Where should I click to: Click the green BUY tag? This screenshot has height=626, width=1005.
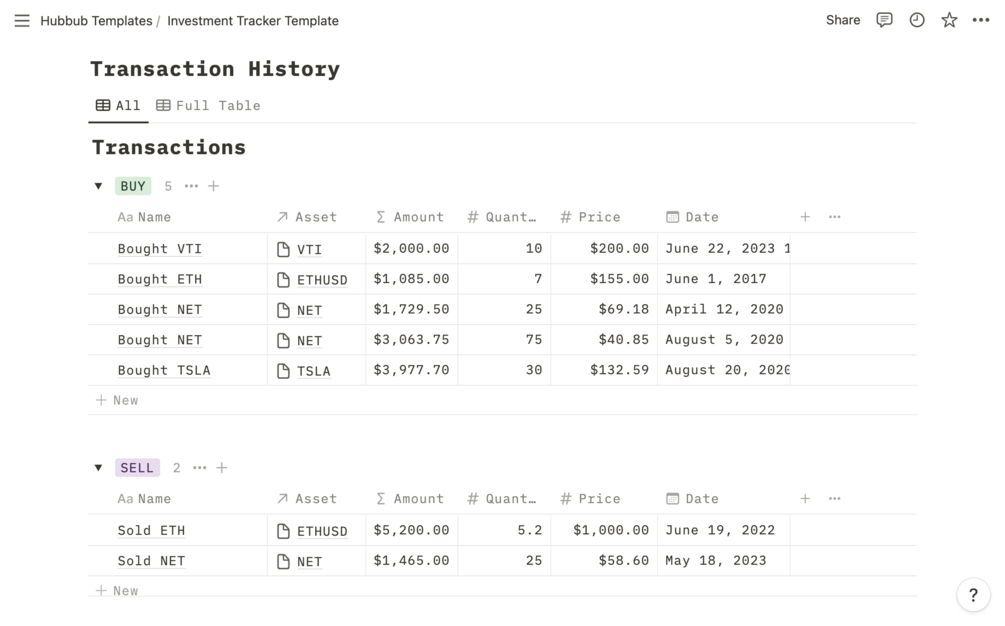point(133,186)
